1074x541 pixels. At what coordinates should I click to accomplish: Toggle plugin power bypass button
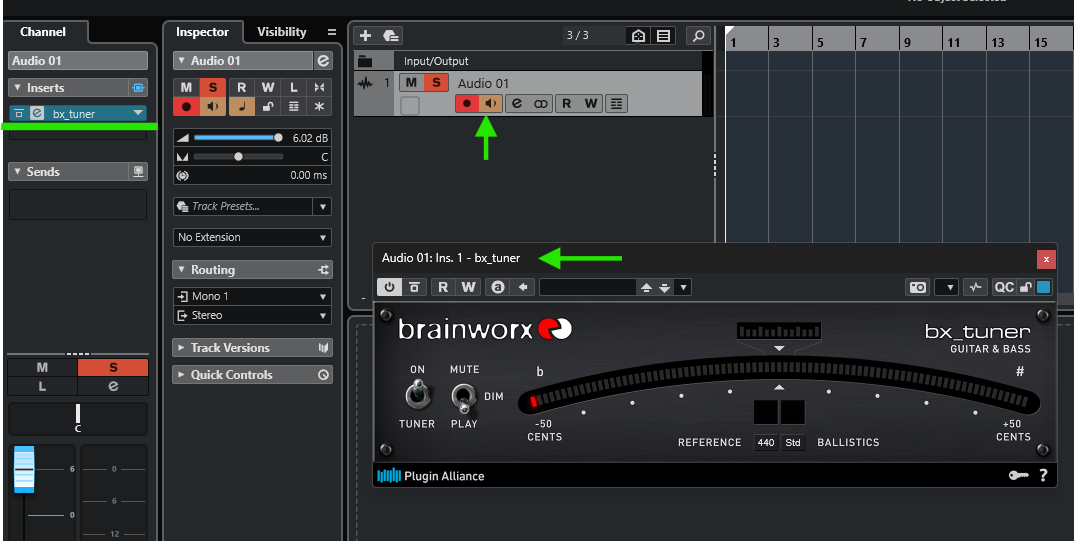click(389, 287)
